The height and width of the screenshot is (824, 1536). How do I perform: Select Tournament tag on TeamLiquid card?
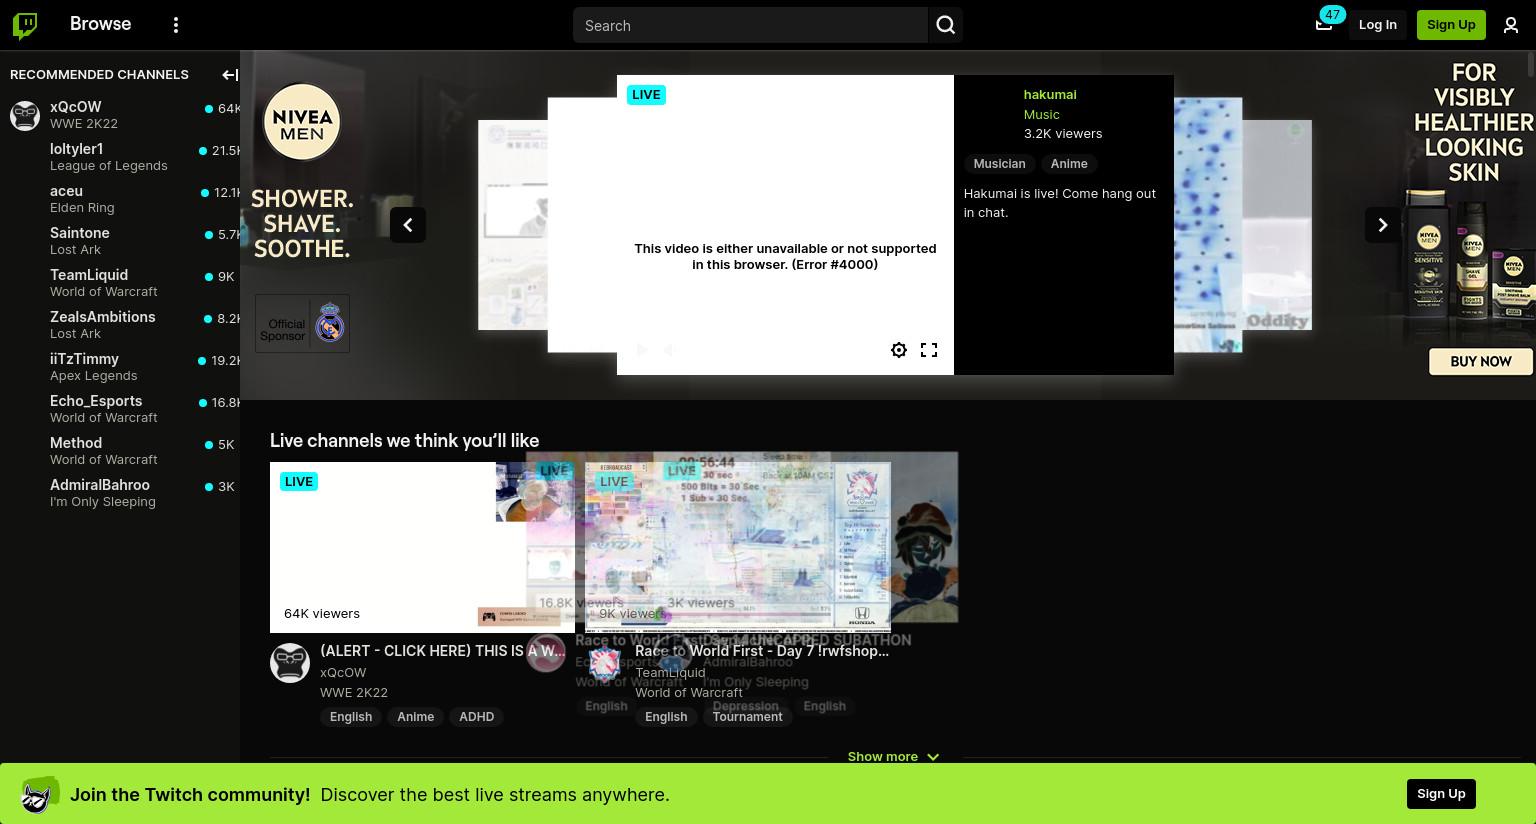click(x=747, y=716)
